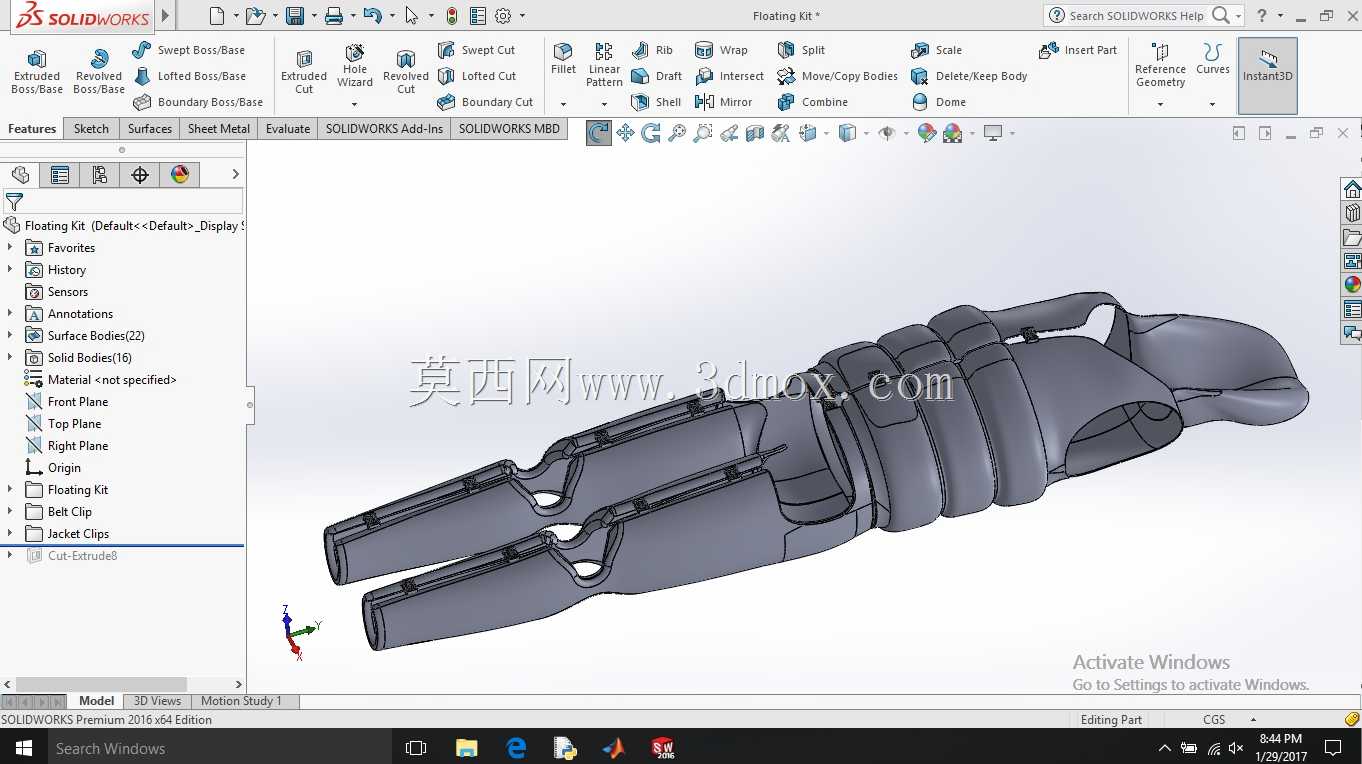
Task: Expand the Jacket Clips folder
Action: point(10,533)
